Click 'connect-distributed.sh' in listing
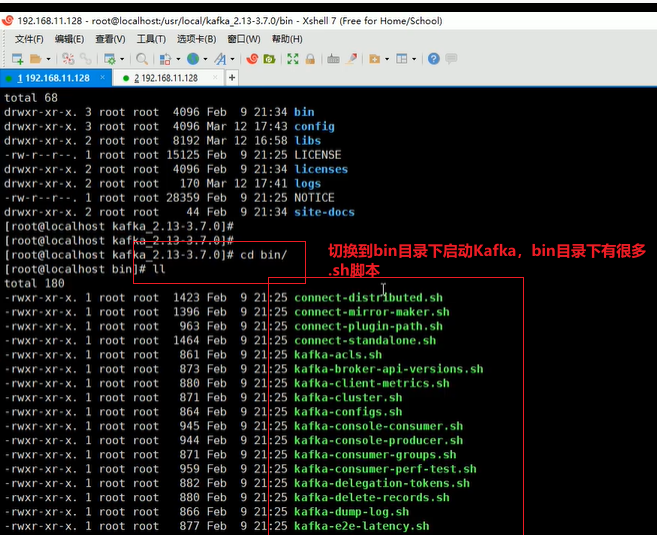657x535 pixels. pyautogui.click(x=368, y=298)
